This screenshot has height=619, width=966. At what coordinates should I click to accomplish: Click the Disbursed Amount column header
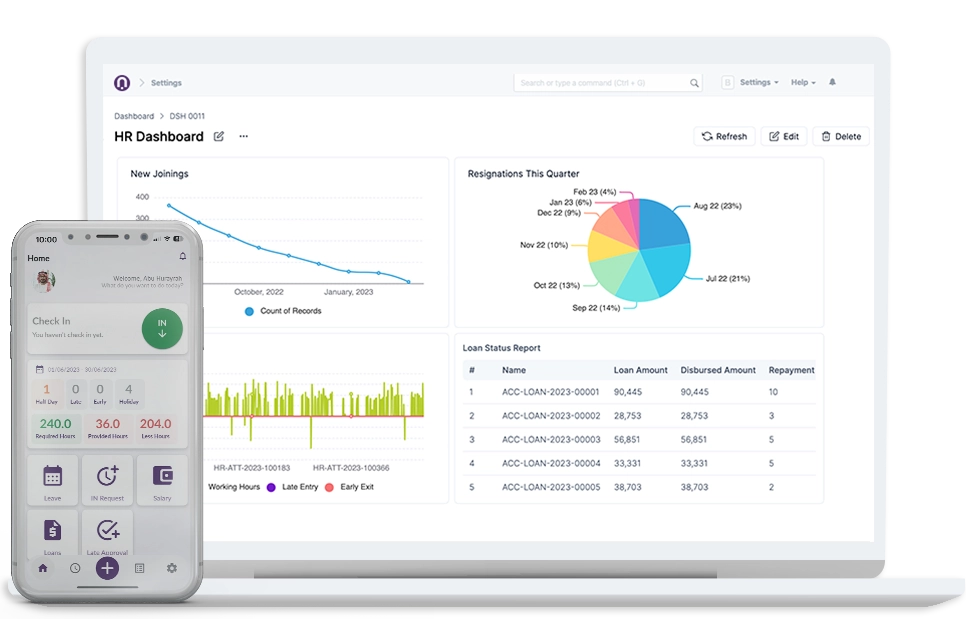tap(718, 370)
